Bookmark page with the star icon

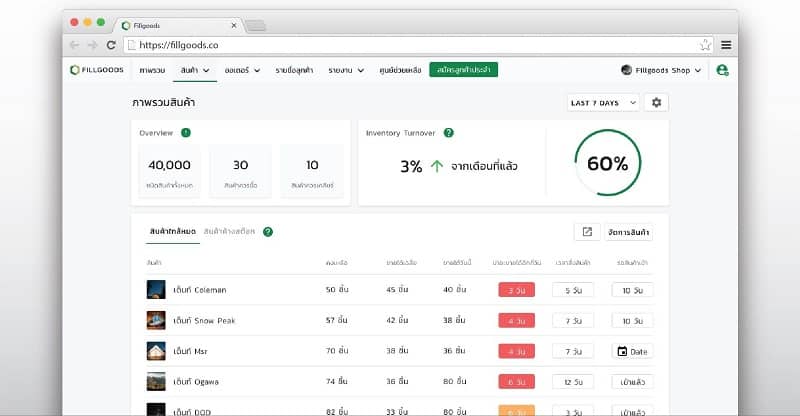[706, 45]
